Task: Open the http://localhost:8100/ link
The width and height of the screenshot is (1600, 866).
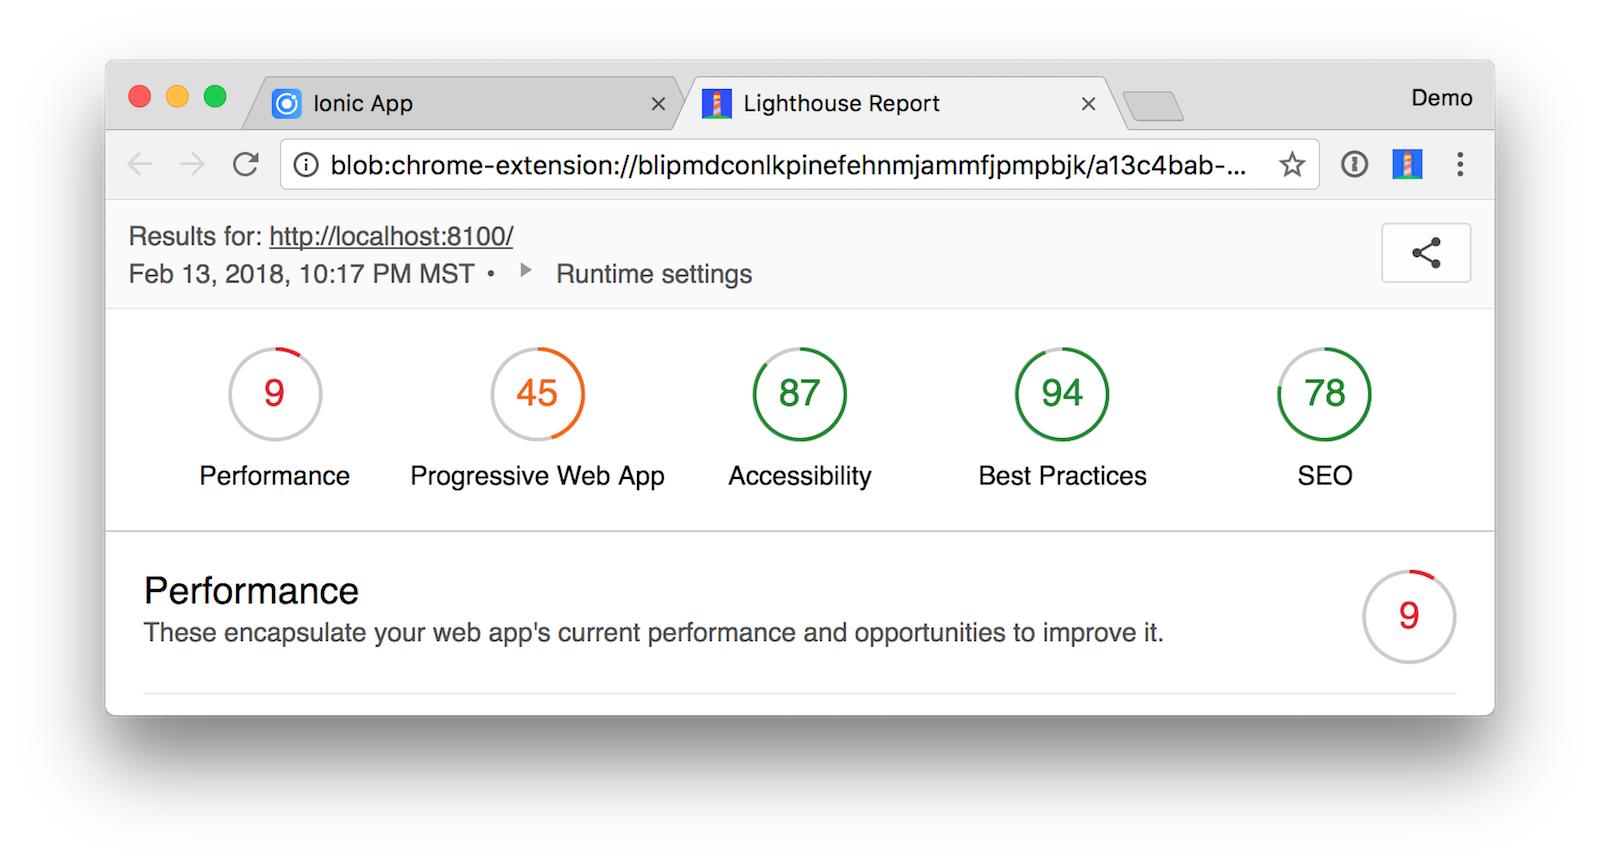Action: click(x=391, y=237)
